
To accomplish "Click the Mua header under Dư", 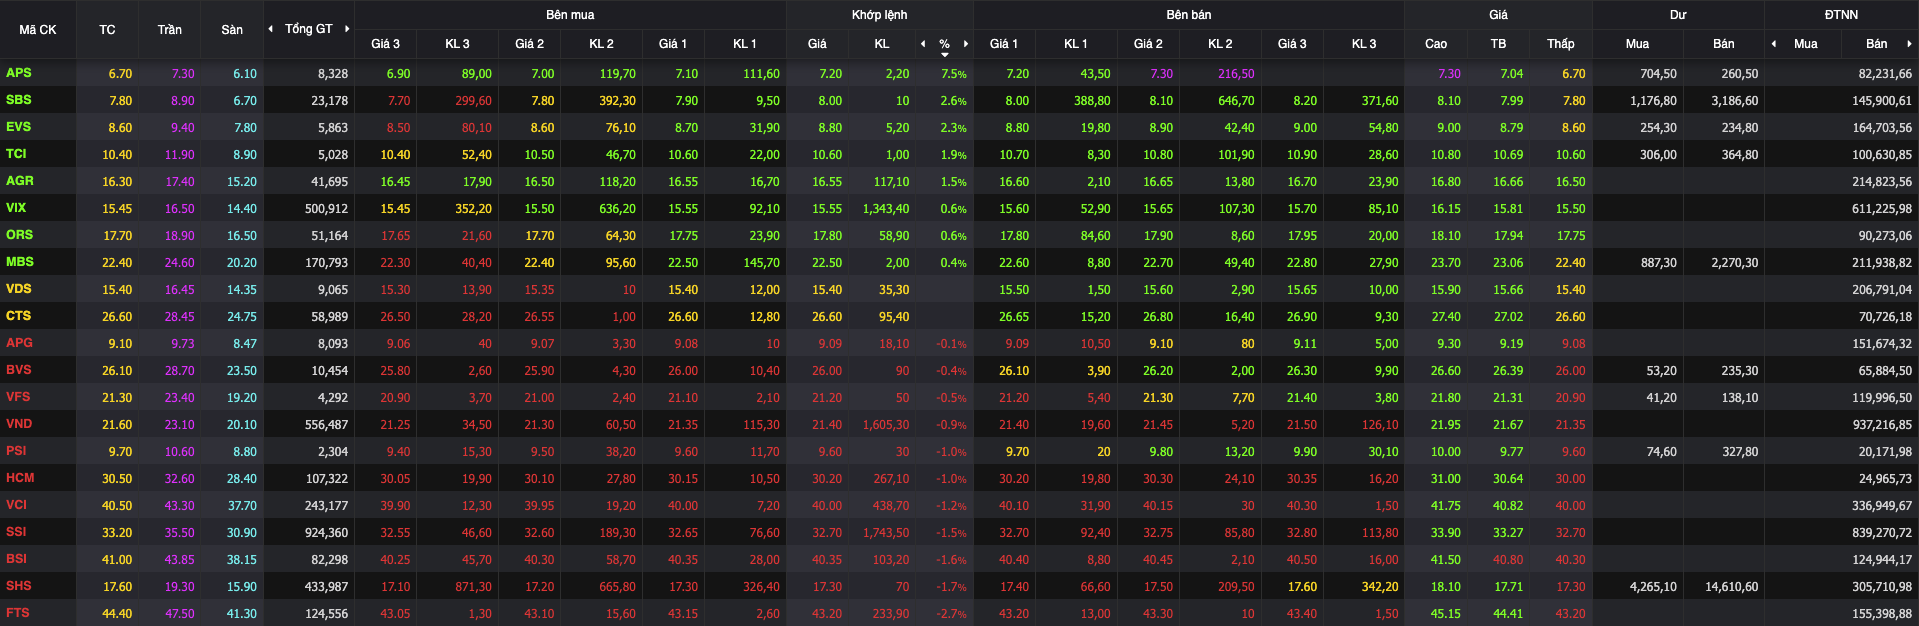I will point(1637,44).
